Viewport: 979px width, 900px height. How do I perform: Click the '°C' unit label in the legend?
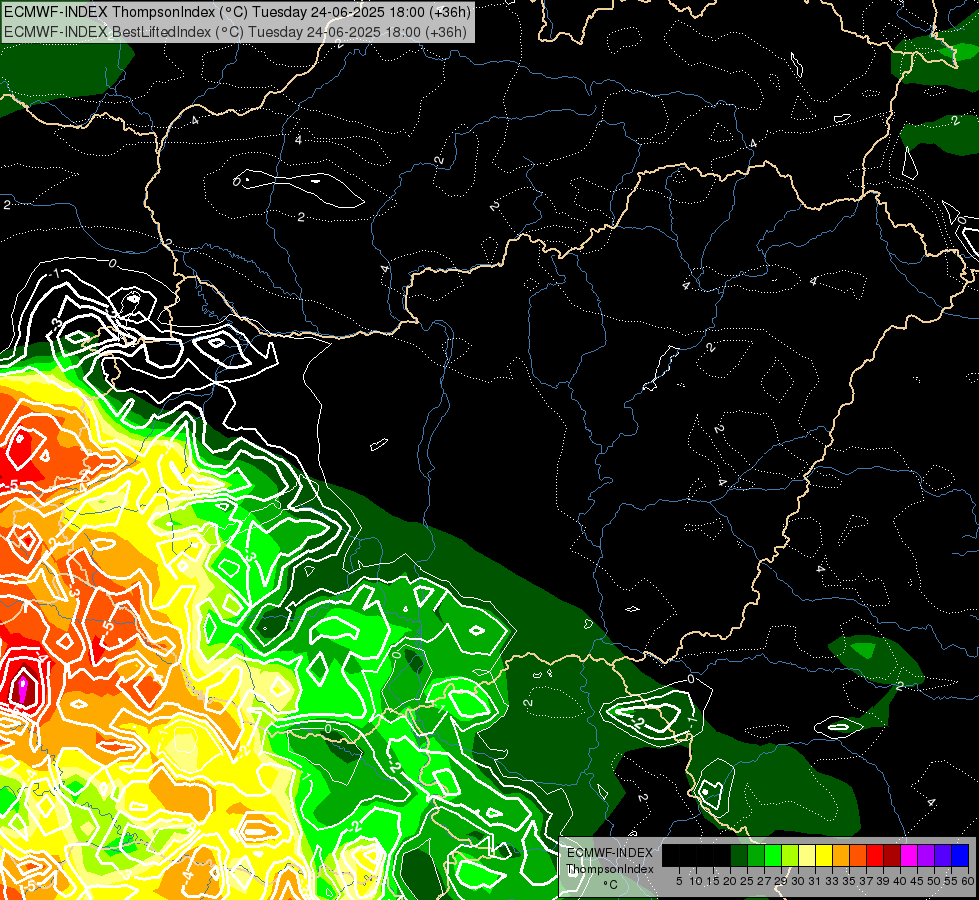(610, 885)
